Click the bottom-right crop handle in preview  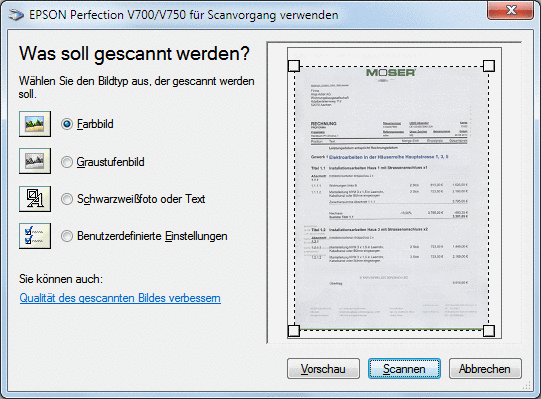[489, 331]
